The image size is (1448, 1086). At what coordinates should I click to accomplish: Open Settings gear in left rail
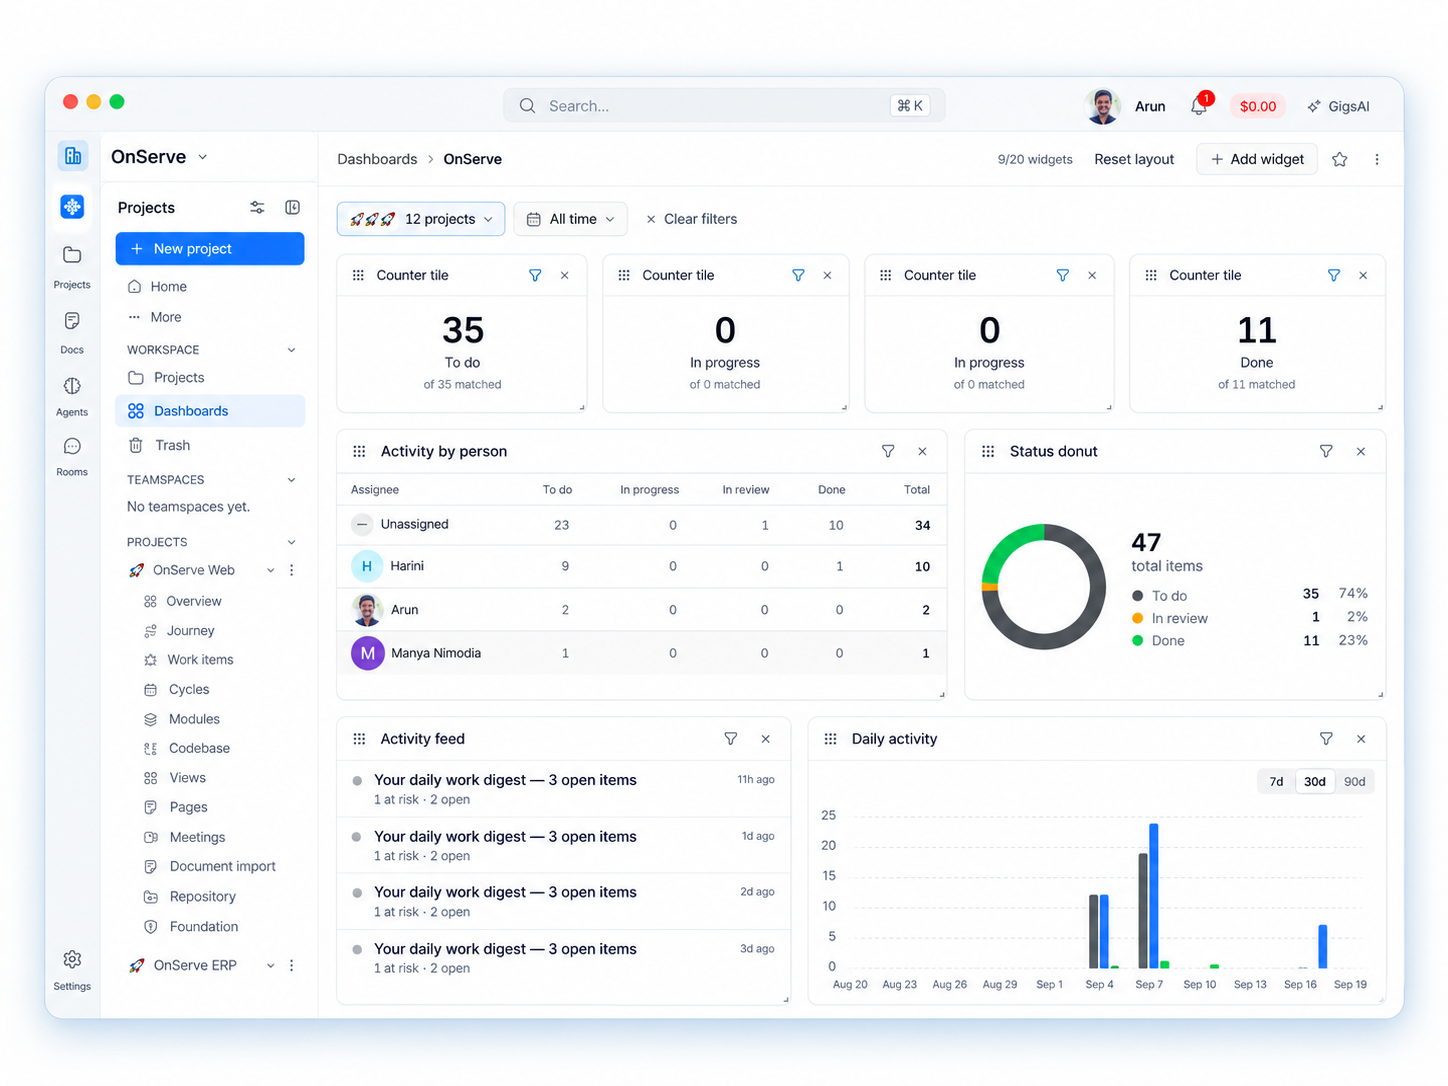pyautogui.click(x=72, y=970)
